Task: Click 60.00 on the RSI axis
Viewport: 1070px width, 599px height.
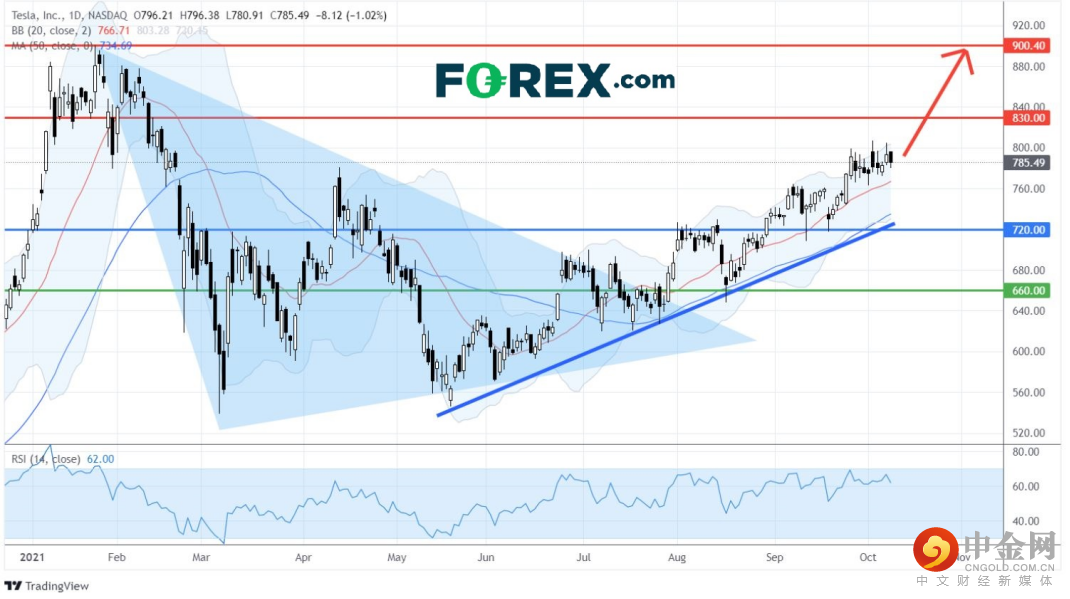Action: click(1026, 486)
